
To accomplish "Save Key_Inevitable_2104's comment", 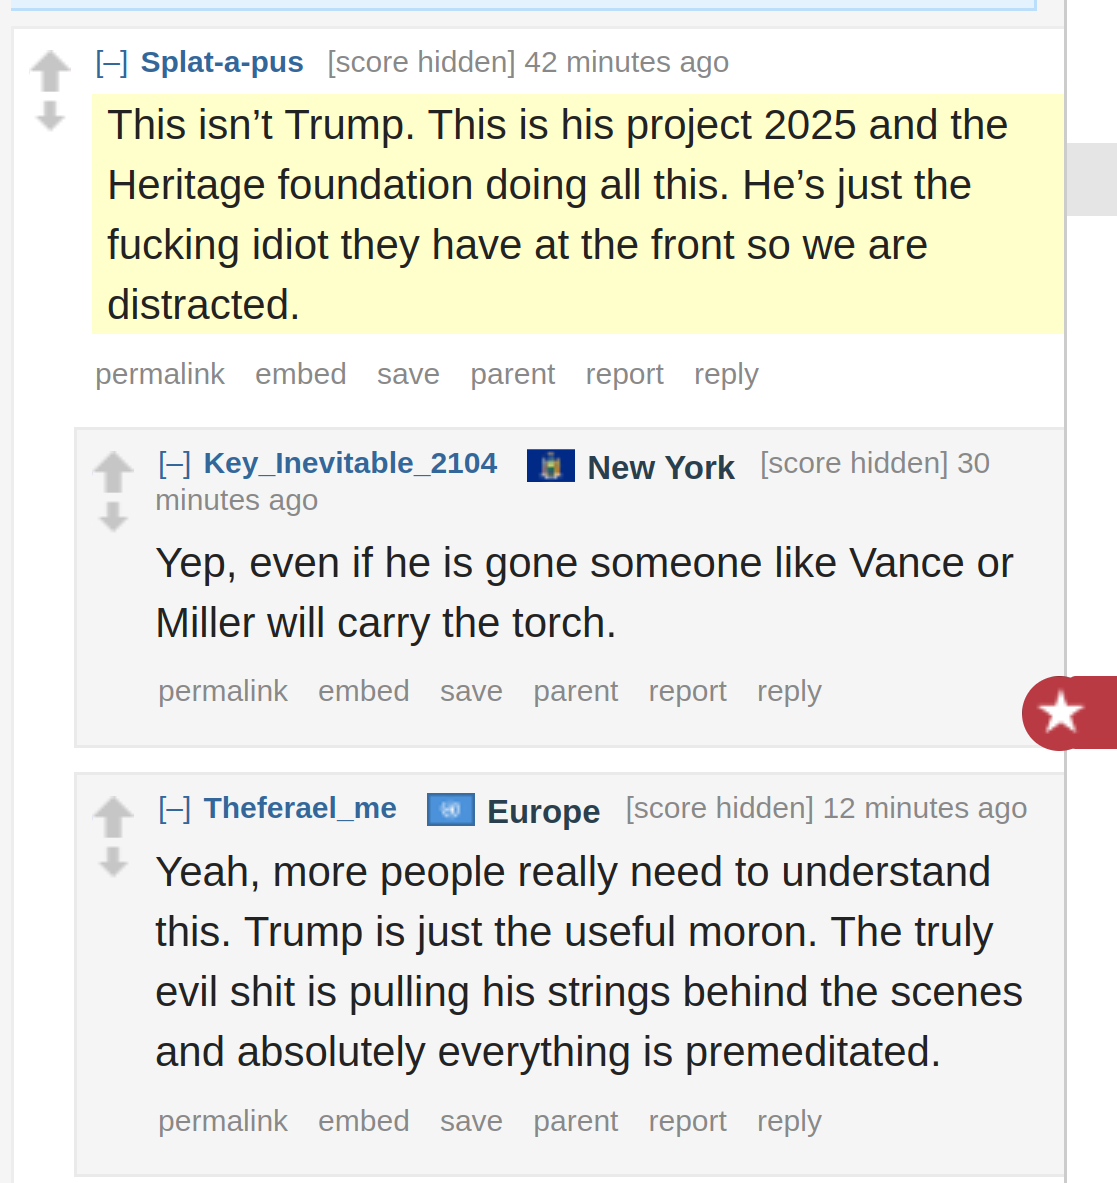I will (471, 691).
